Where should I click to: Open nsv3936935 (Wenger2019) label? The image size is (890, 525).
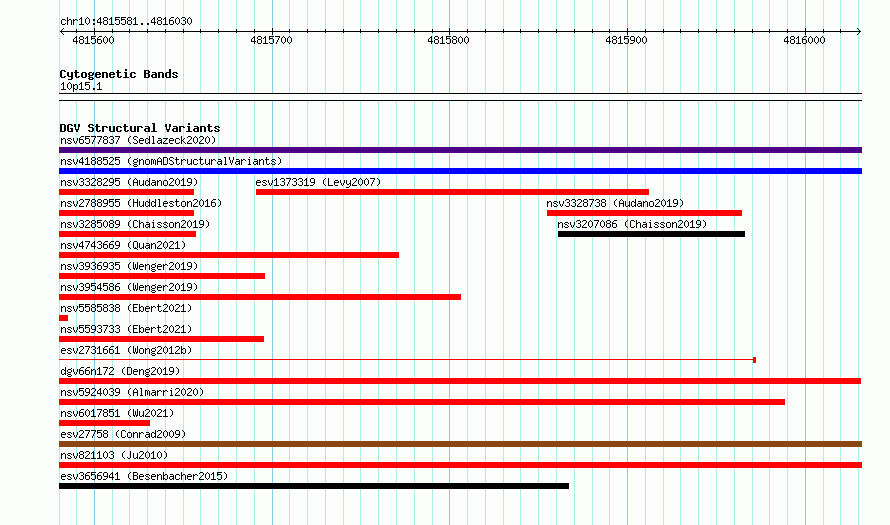[129, 266]
